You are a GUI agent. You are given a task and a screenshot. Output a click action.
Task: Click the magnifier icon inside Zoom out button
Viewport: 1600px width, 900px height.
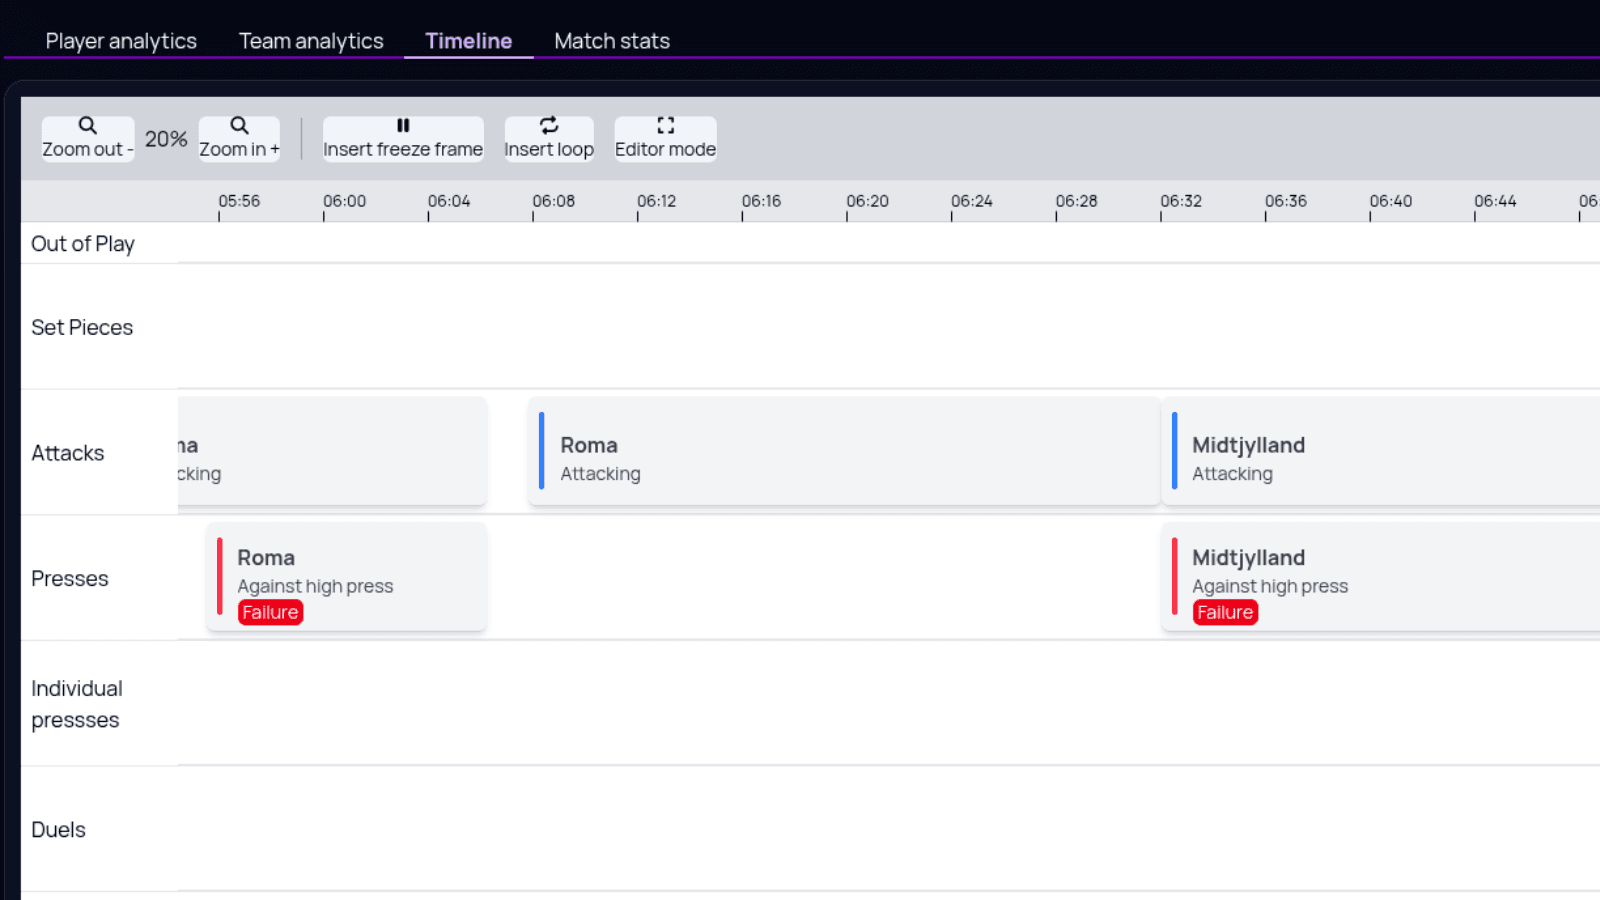(86, 125)
